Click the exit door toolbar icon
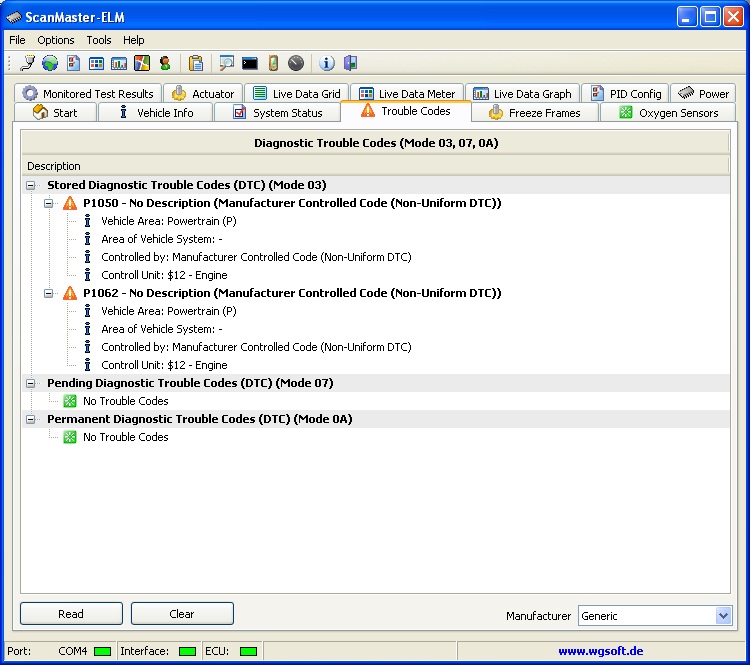The height and width of the screenshot is (667, 751). pyautogui.click(x=350, y=63)
